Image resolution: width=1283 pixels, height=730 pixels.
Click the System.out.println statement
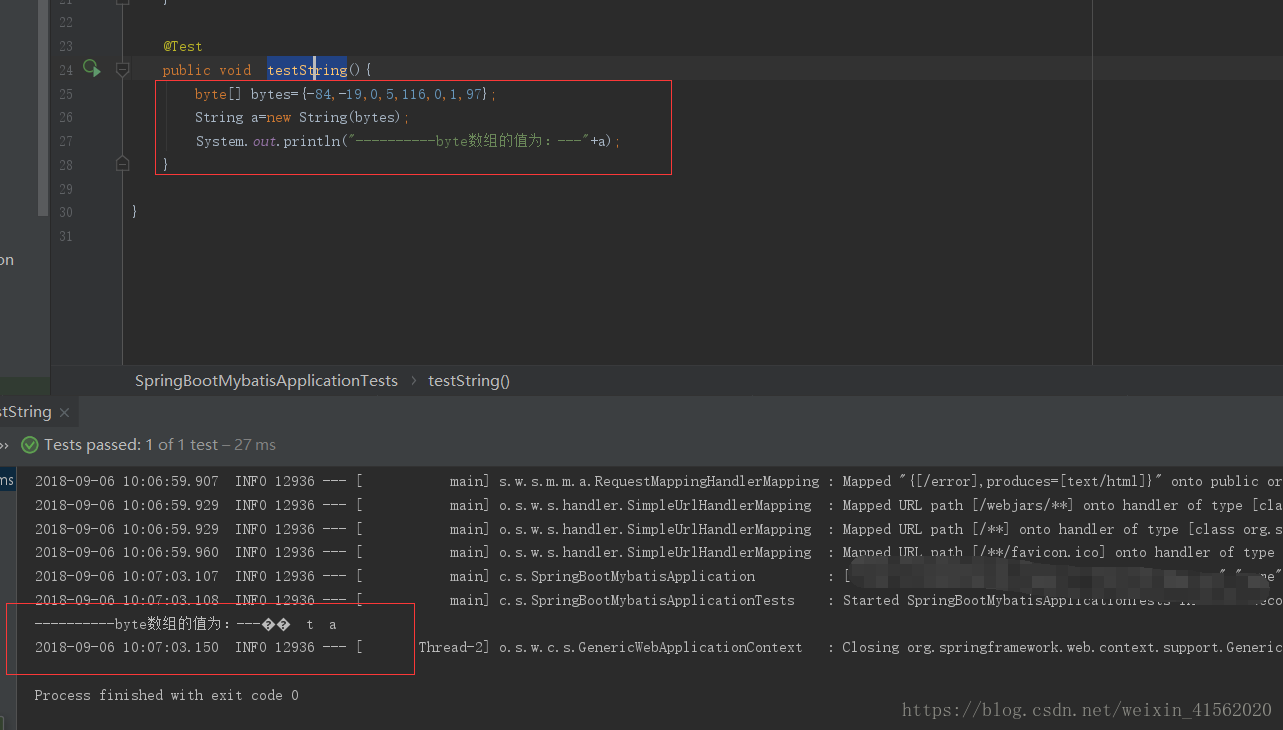coord(408,141)
